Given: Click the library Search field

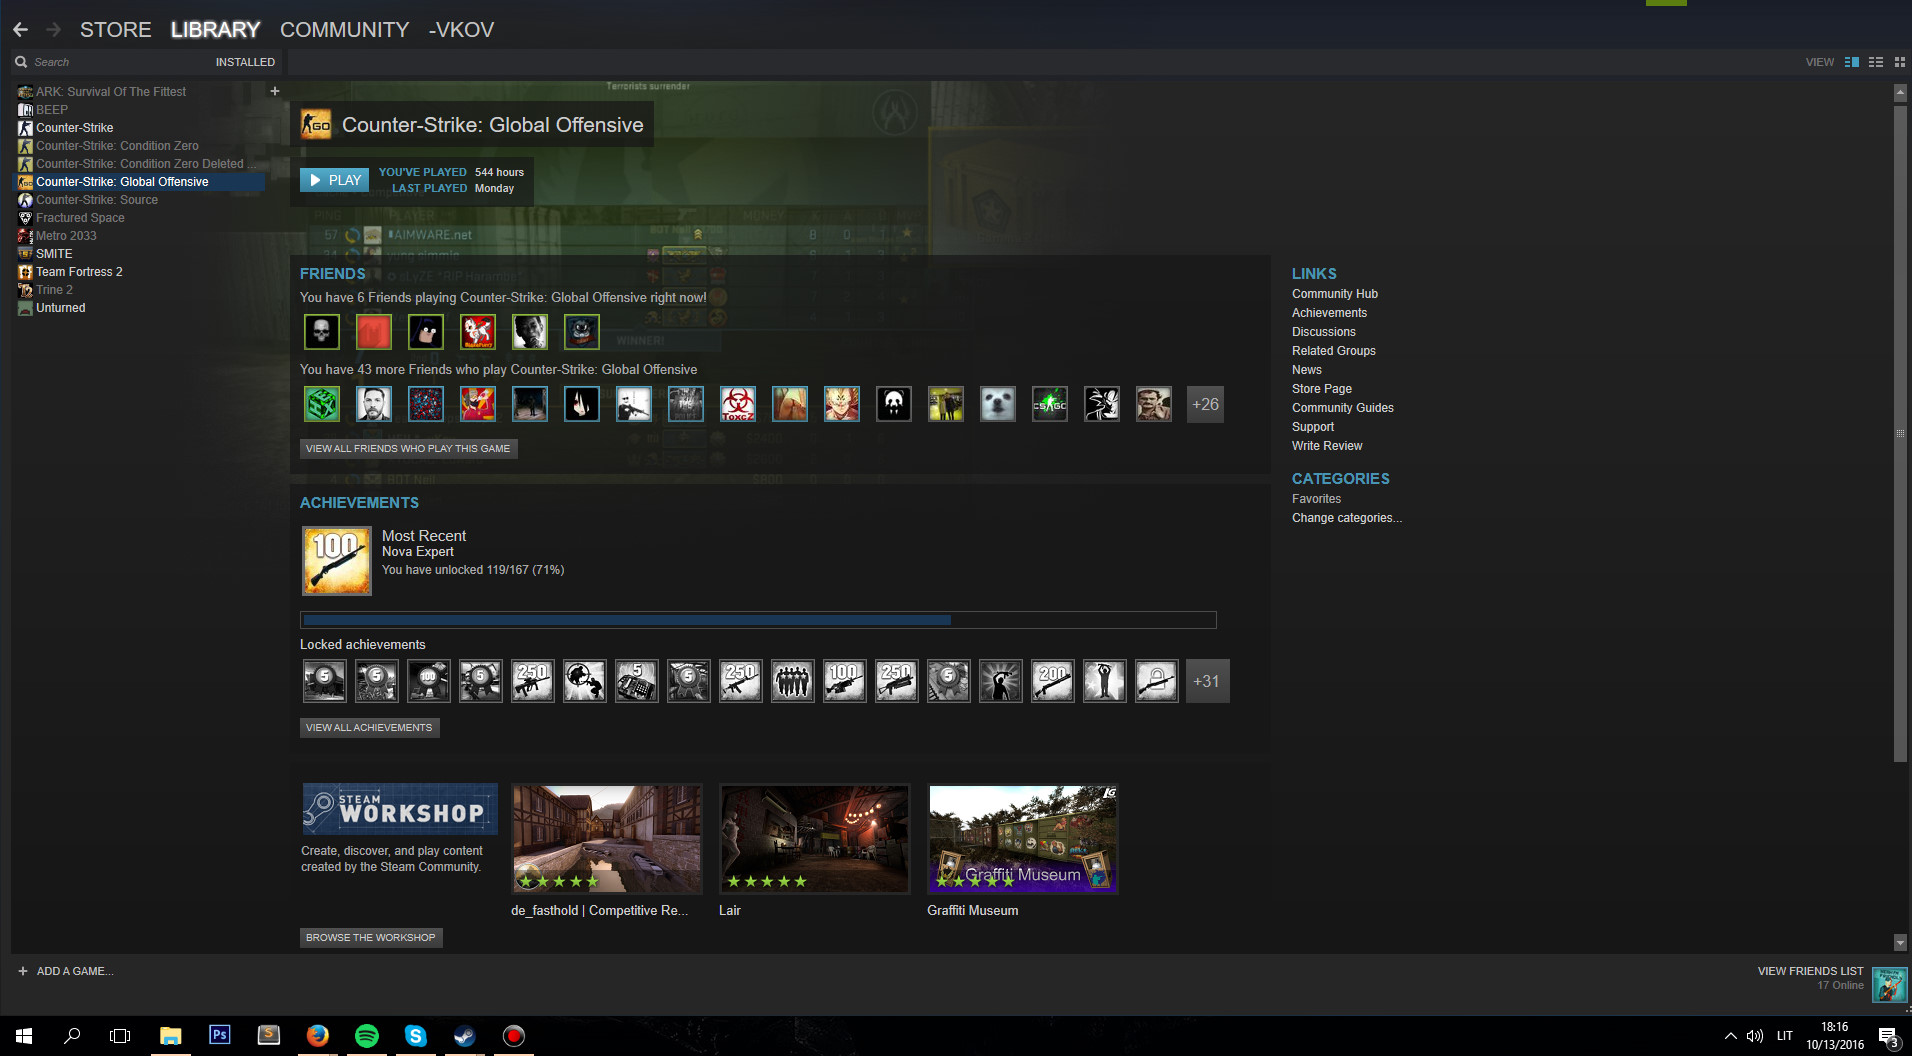Looking at the screenshot, I should coord(110,62).
